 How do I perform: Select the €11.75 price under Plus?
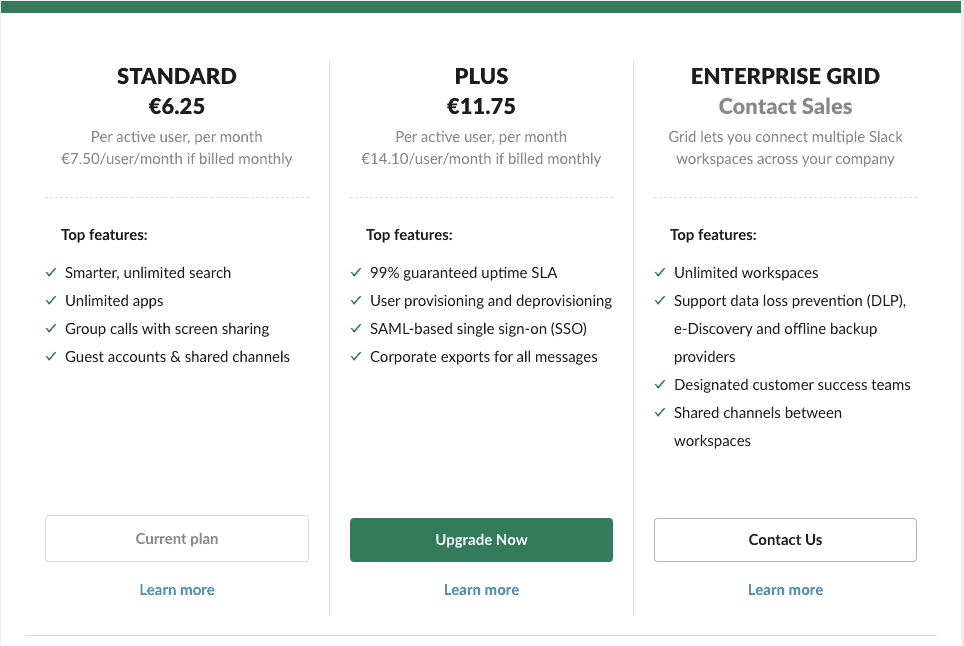[x=481, y=105]
